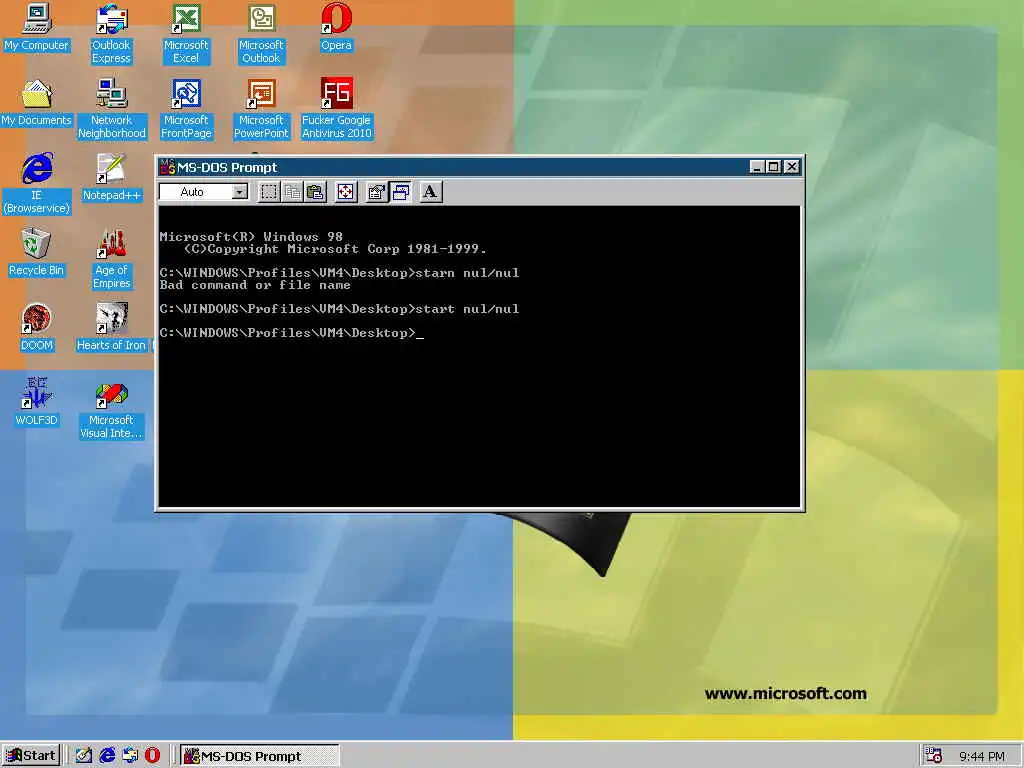The height and width of the screenshot is (768, 1024).
Task: Click the copyright 'Microsoft Corp 1981-1999' line
Action: click(335, 249)
